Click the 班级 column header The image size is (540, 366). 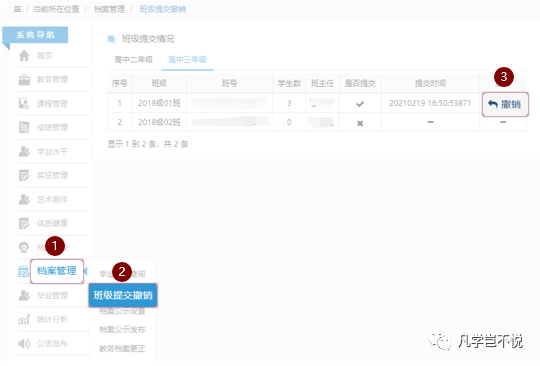[x=159, y=83]
